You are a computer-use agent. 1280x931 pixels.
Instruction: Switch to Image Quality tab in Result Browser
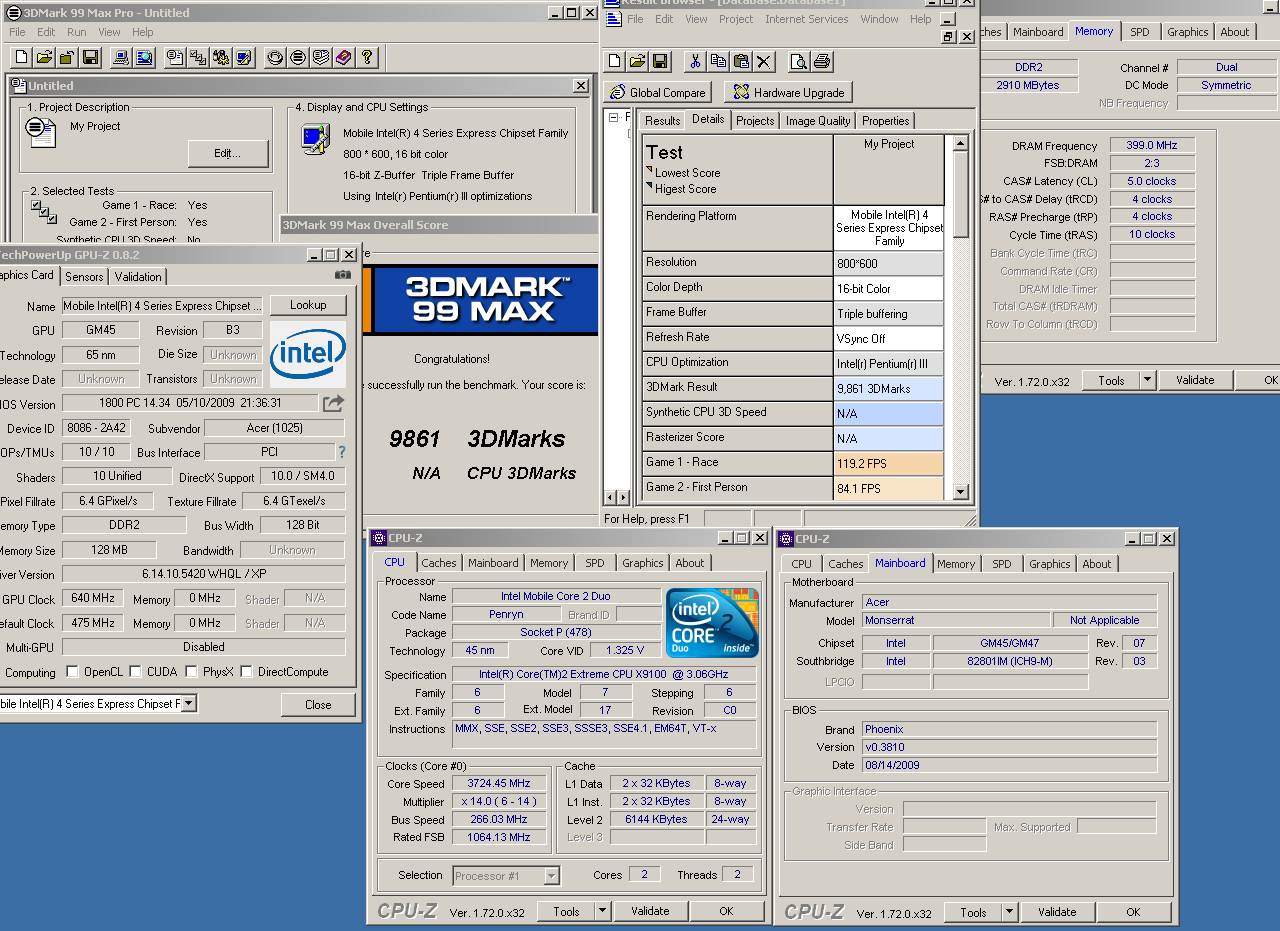click(818, 120)
